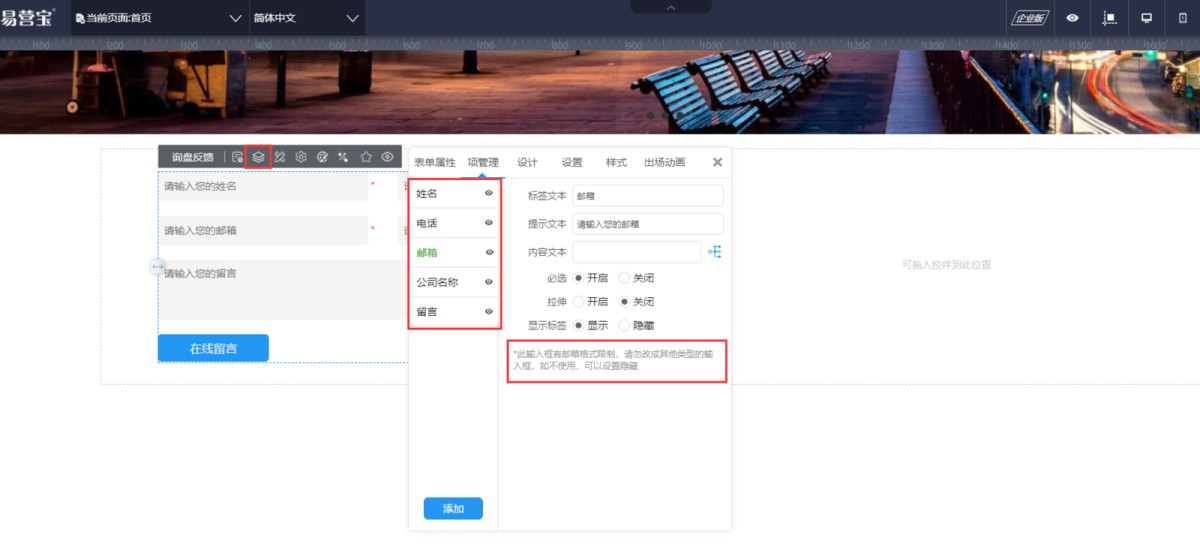Open the 当前页面:首页 page dropdown
The width and height of the screenshot is (1200, 547).
pos(158,18)
